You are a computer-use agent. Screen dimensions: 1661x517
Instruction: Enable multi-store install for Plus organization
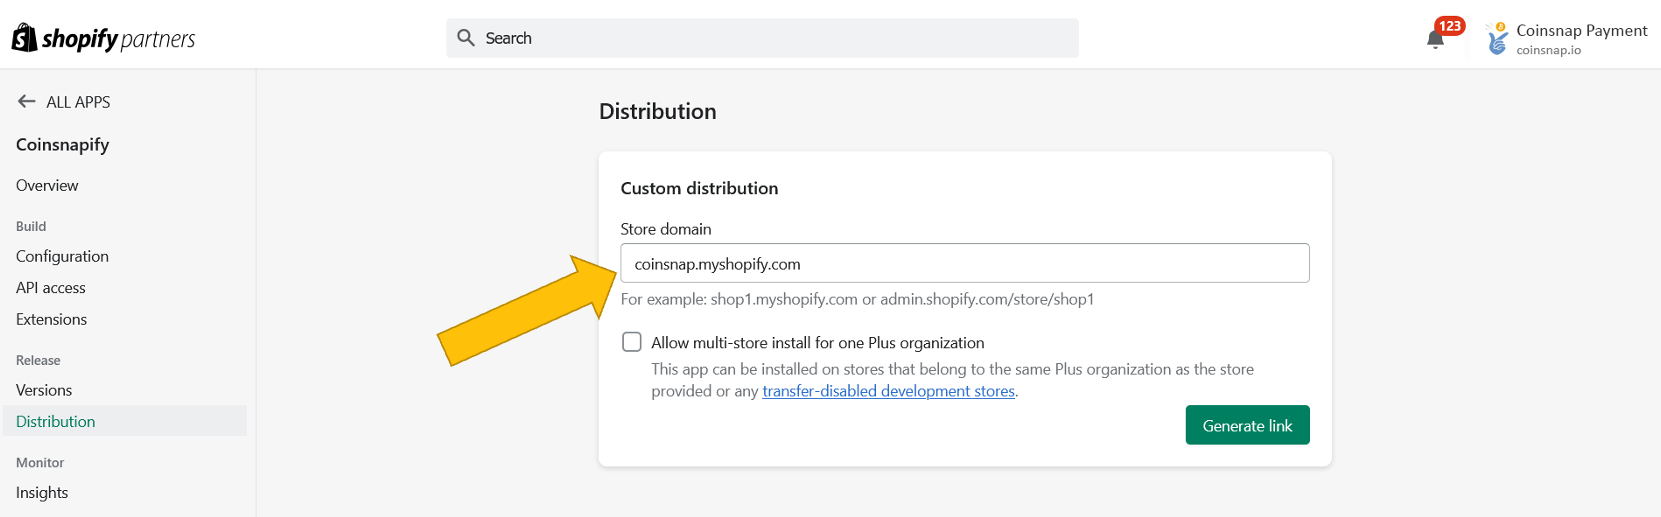click(632, 342)
